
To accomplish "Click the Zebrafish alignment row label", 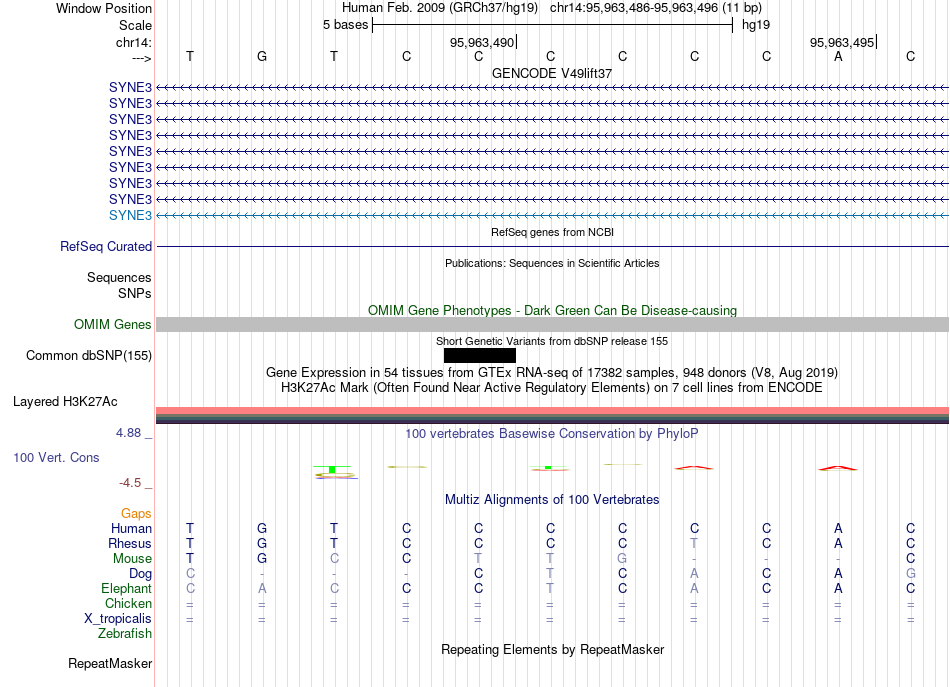I will 125,634.
